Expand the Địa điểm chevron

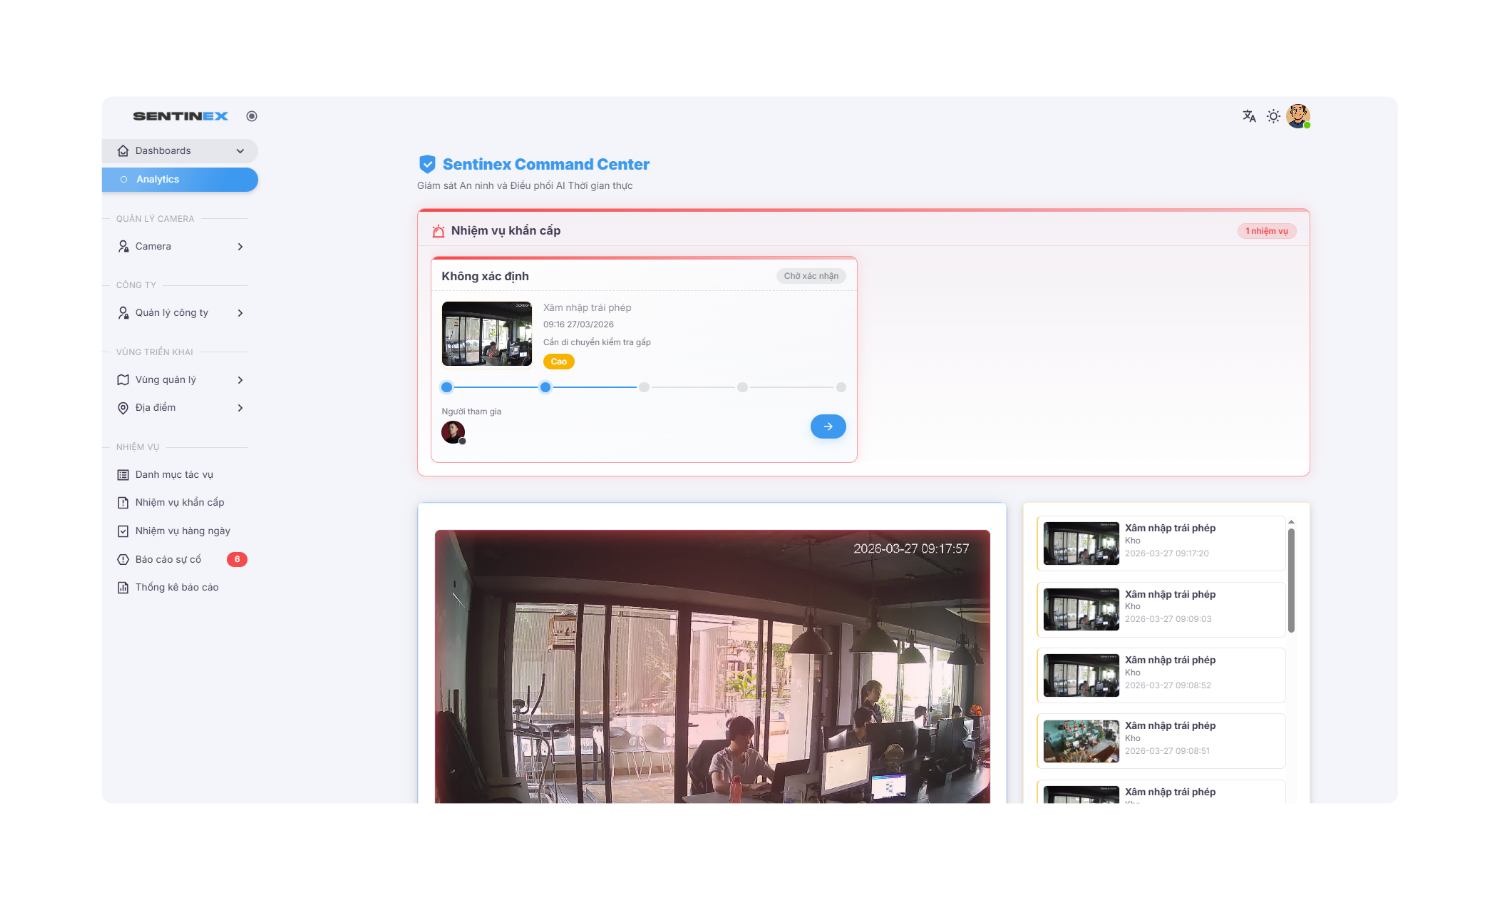coord(240,408)
